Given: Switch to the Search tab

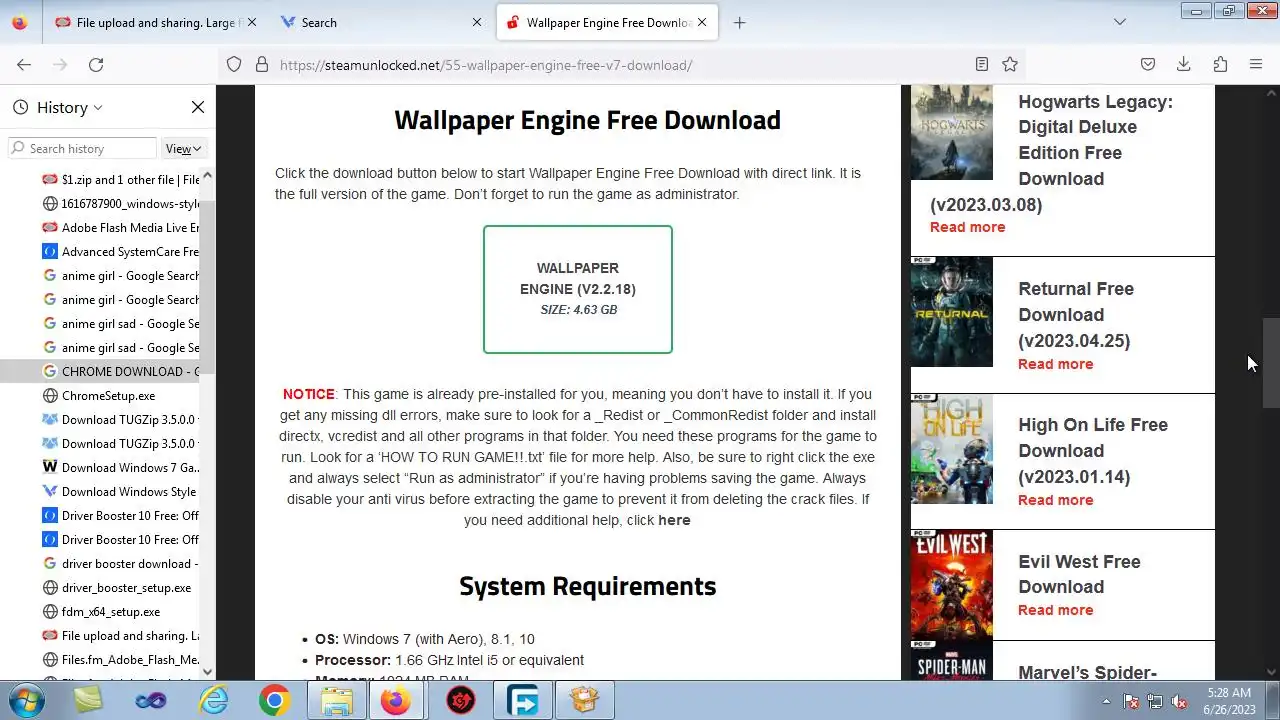Looking at the screenshot, I should (x=380, y=22).
